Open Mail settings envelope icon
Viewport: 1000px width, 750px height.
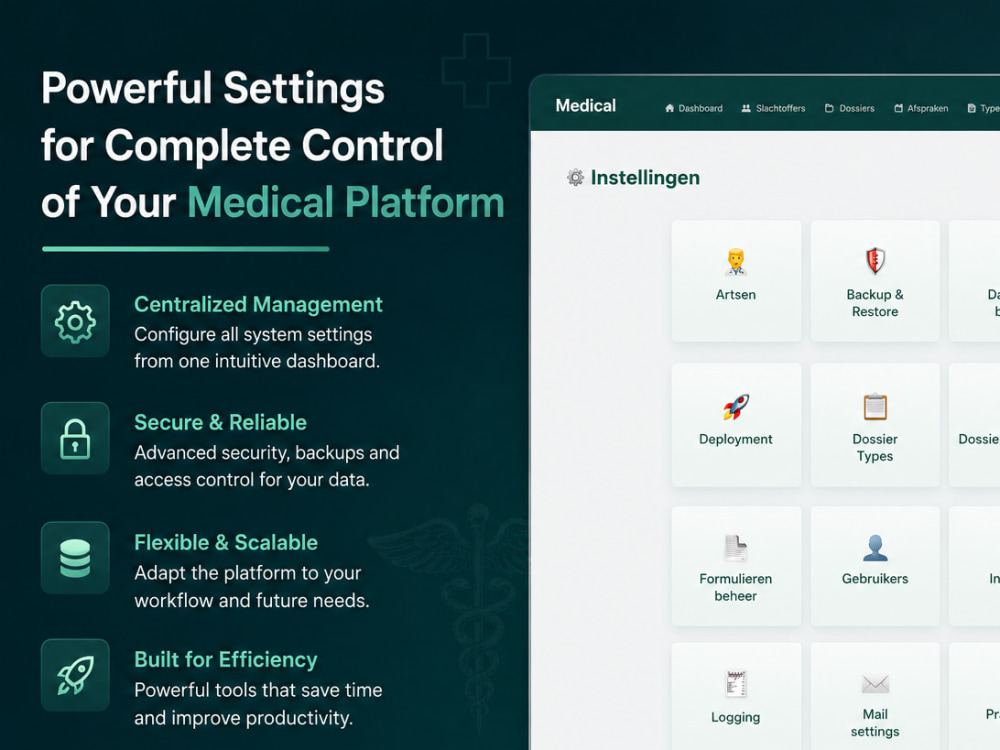(x=875, y=684)
